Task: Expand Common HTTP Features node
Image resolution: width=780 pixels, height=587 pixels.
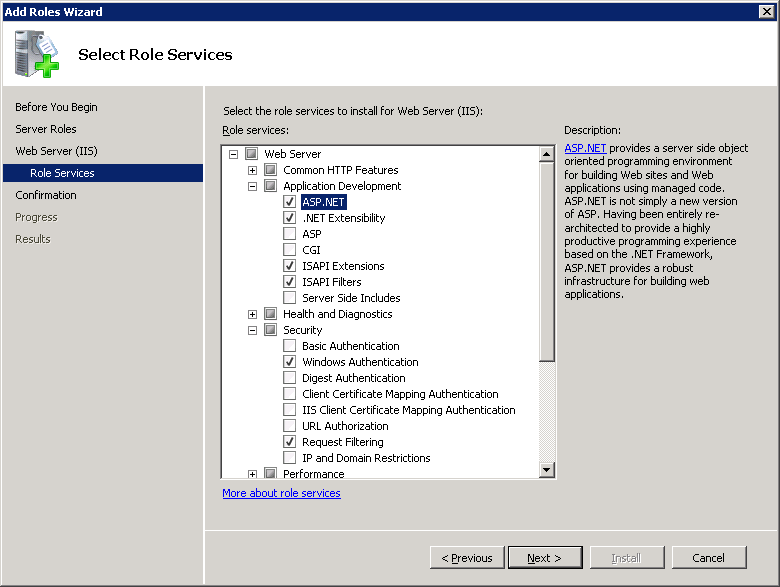Action: pos(252,170)
